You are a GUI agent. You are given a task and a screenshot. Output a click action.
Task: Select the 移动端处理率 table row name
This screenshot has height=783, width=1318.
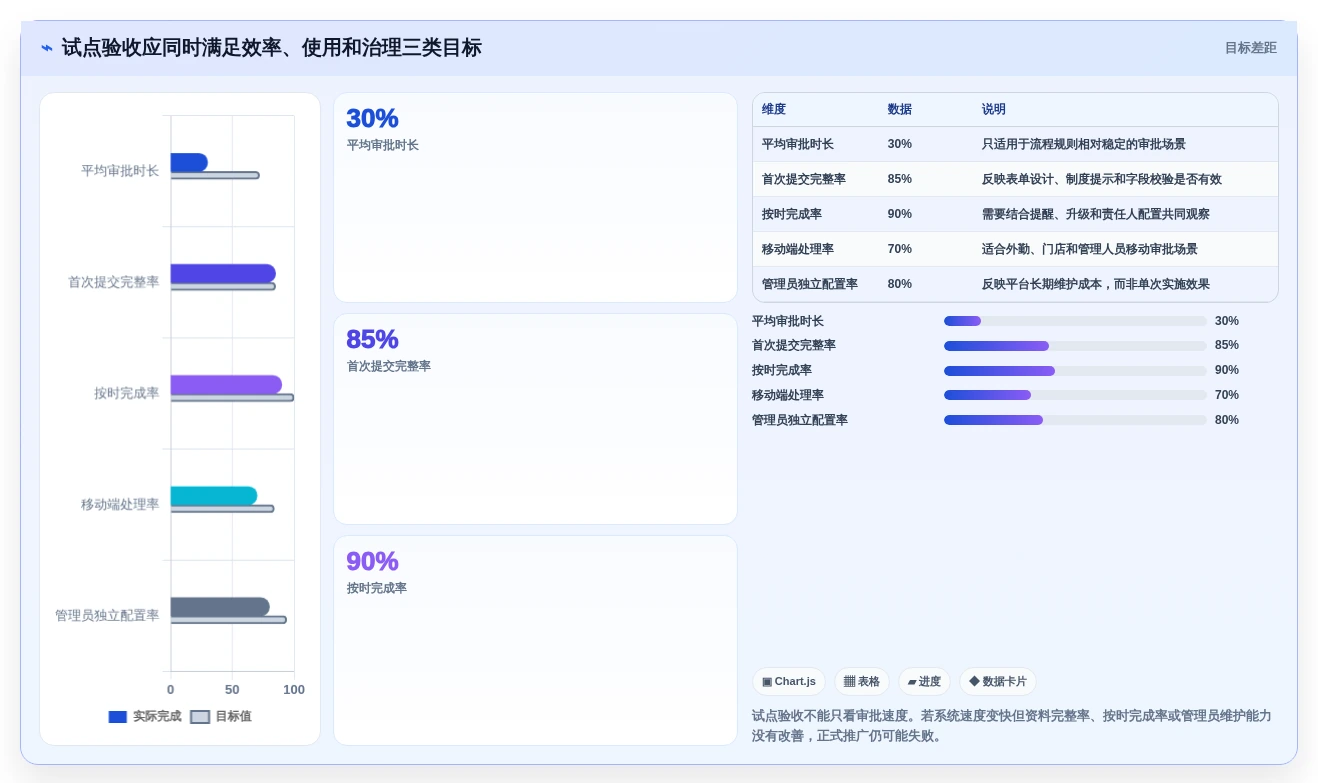(798, 249)
